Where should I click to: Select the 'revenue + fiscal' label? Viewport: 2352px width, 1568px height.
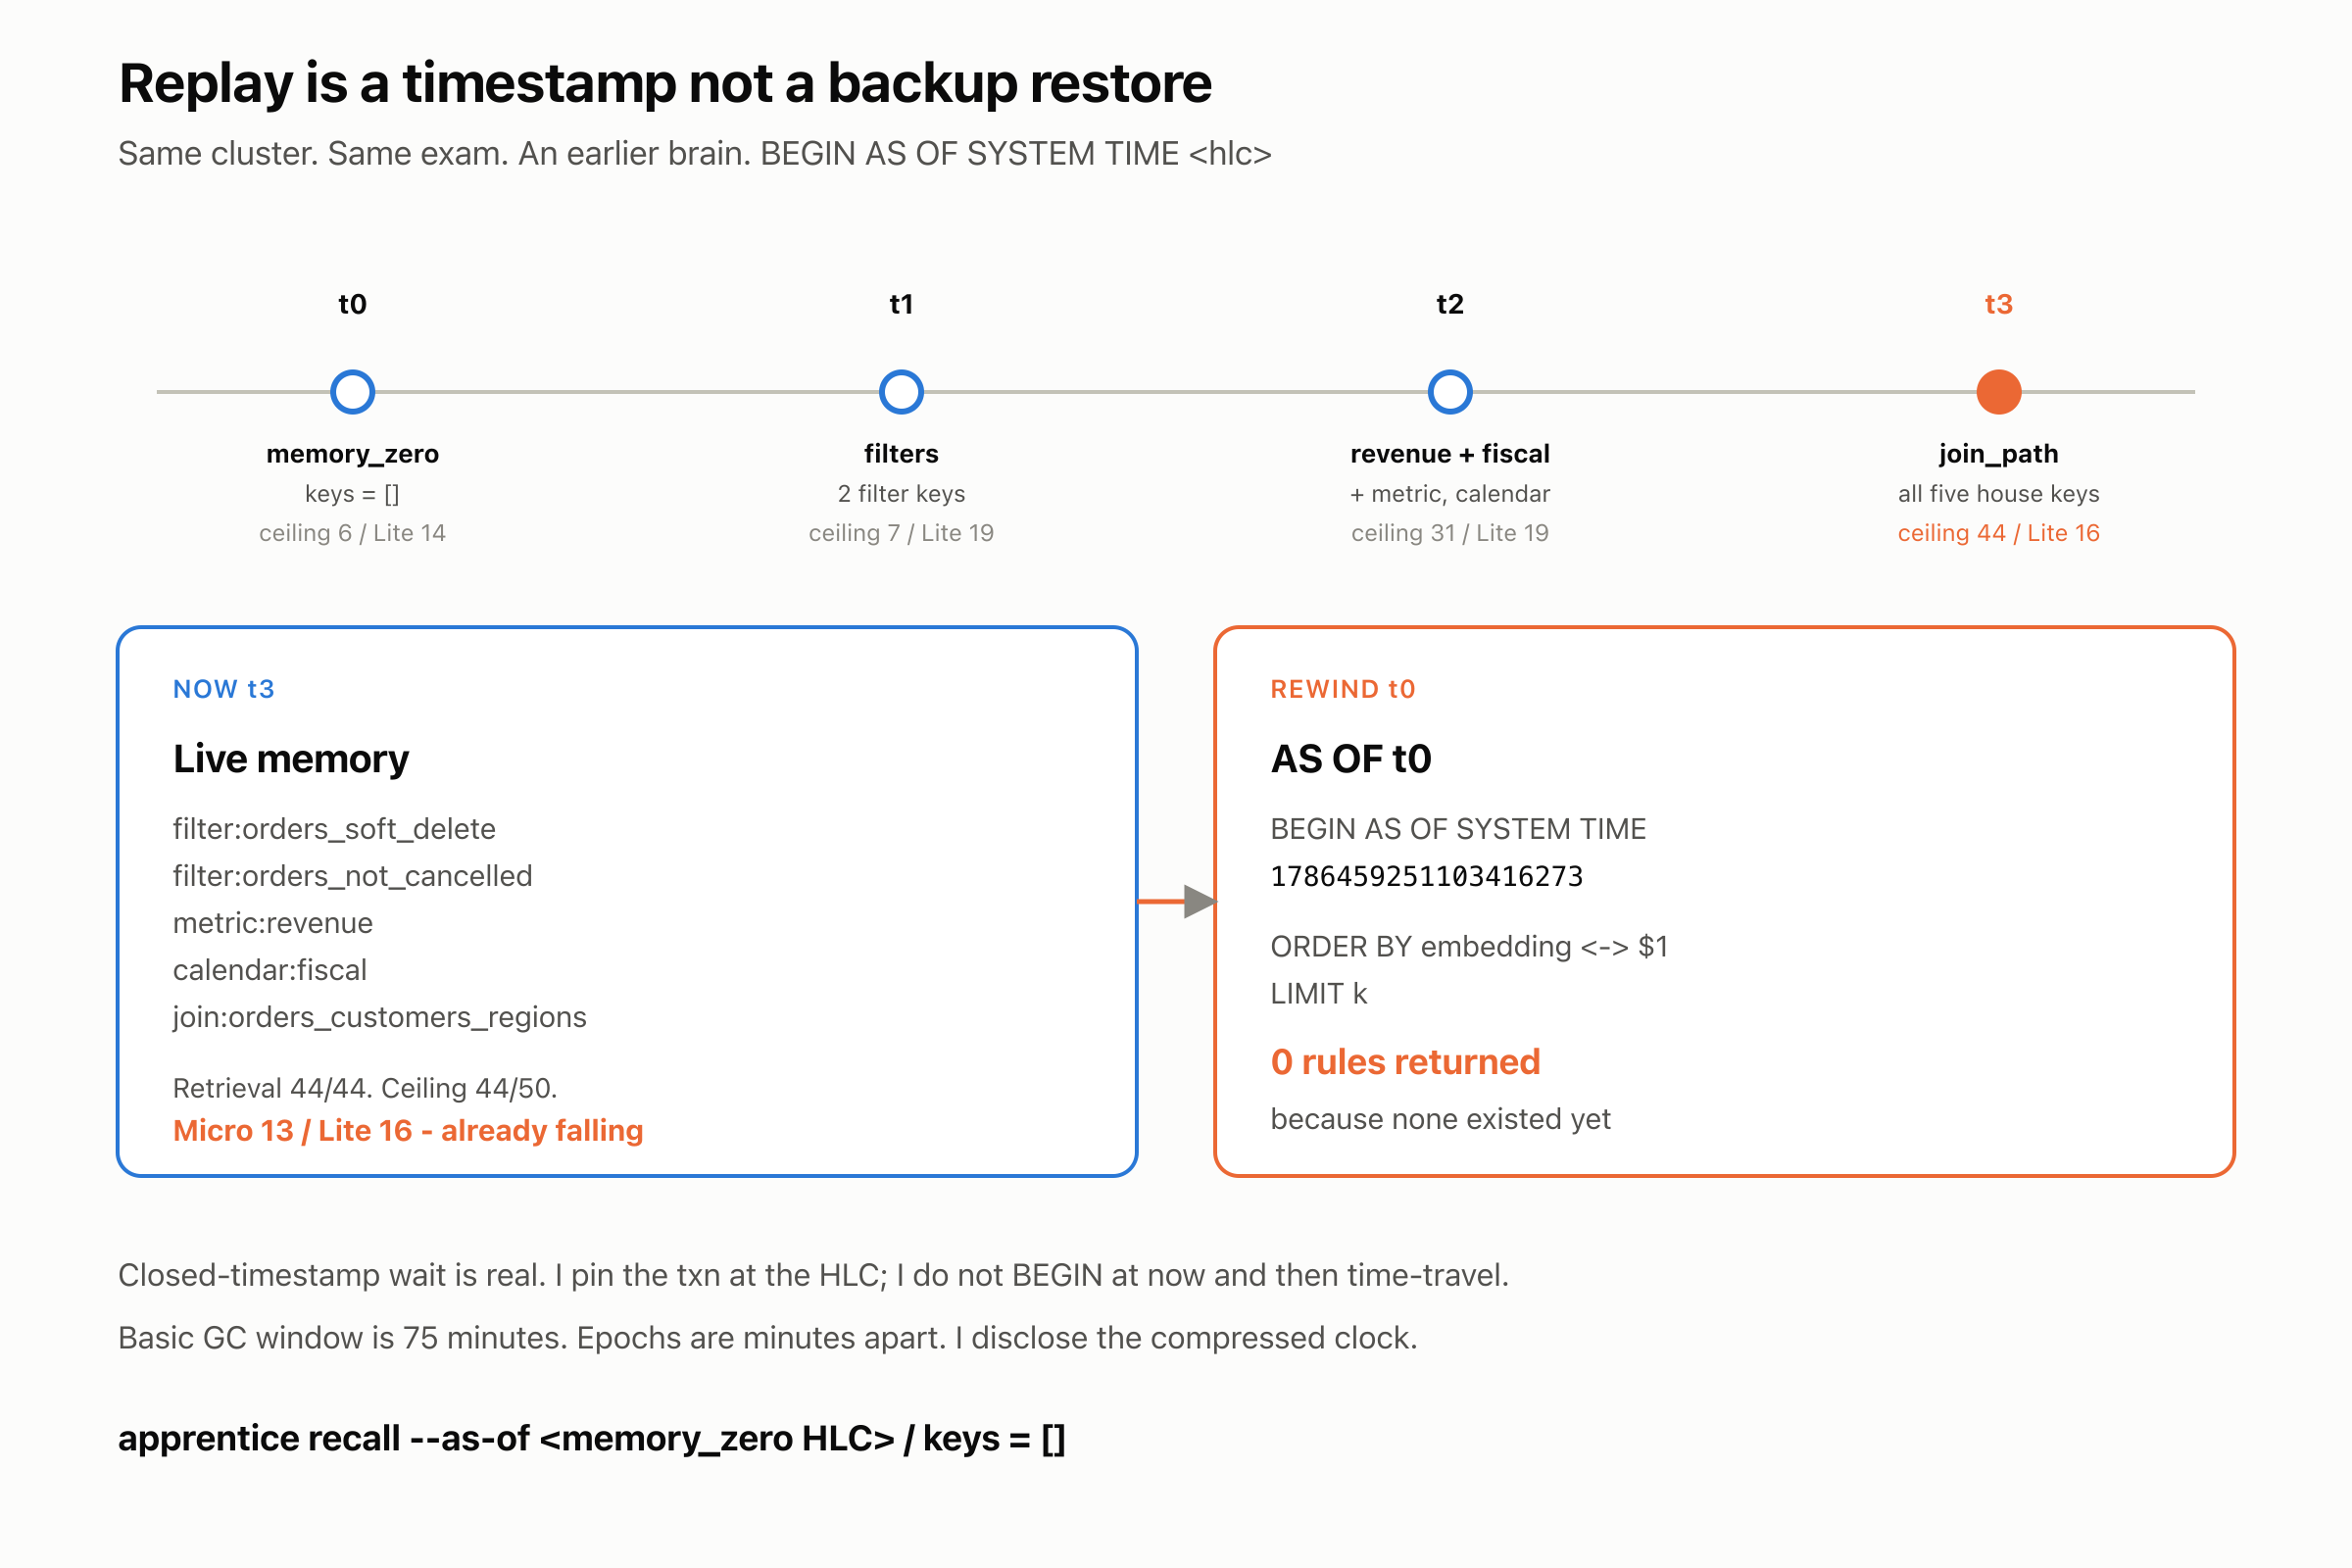coord(1450,454)
